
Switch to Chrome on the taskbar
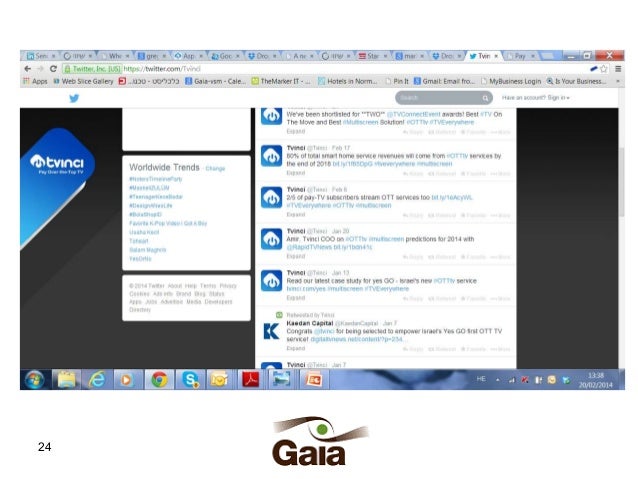[x=159, y=380]
